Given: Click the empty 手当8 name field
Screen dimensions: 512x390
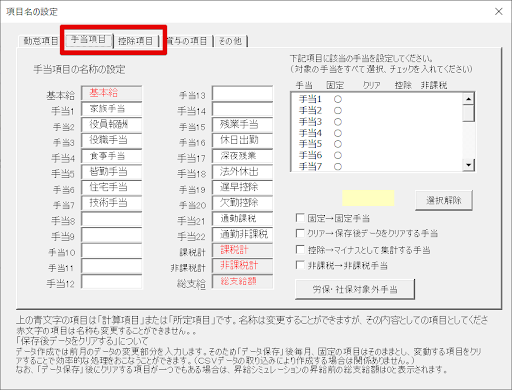Looking at the screenshot, I should (x=112, y=219).
